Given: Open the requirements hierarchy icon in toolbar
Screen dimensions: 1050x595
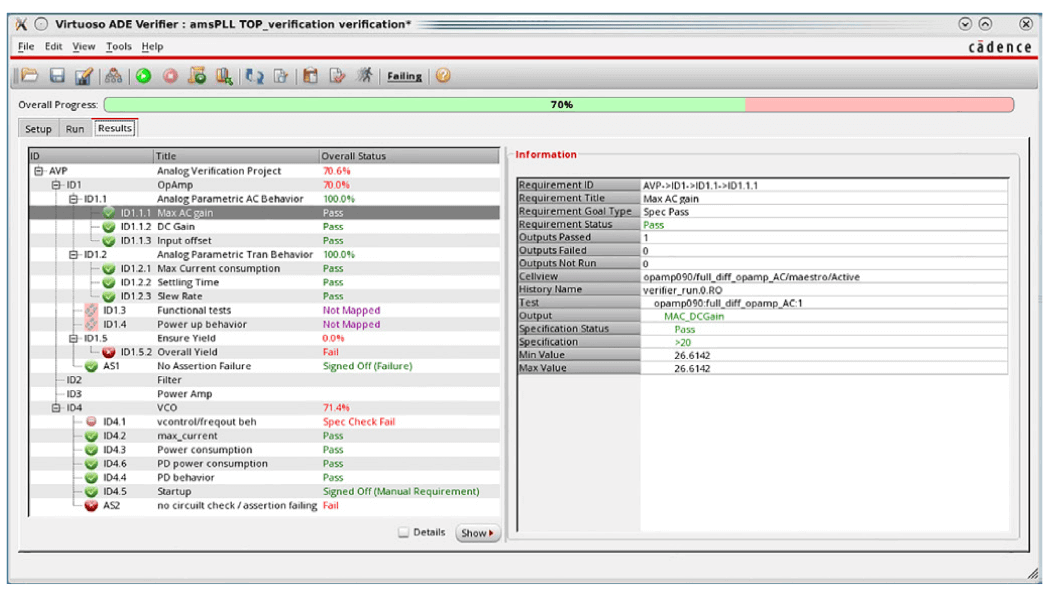Looking at the screenshot, I should tap(113, 76).
